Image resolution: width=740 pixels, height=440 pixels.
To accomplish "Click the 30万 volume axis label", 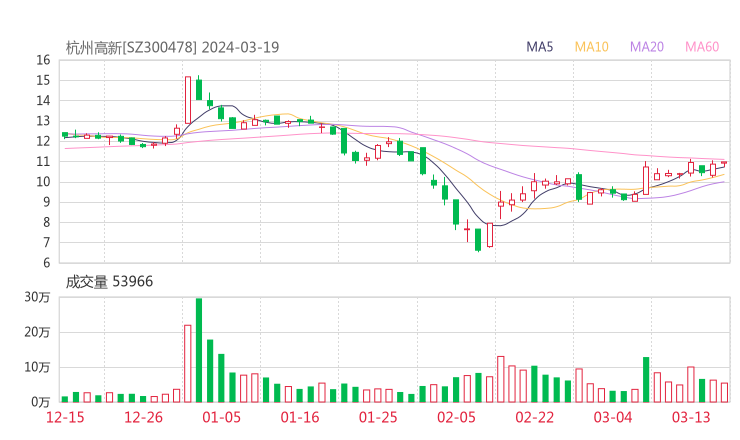I will click(x=37, y=297).
